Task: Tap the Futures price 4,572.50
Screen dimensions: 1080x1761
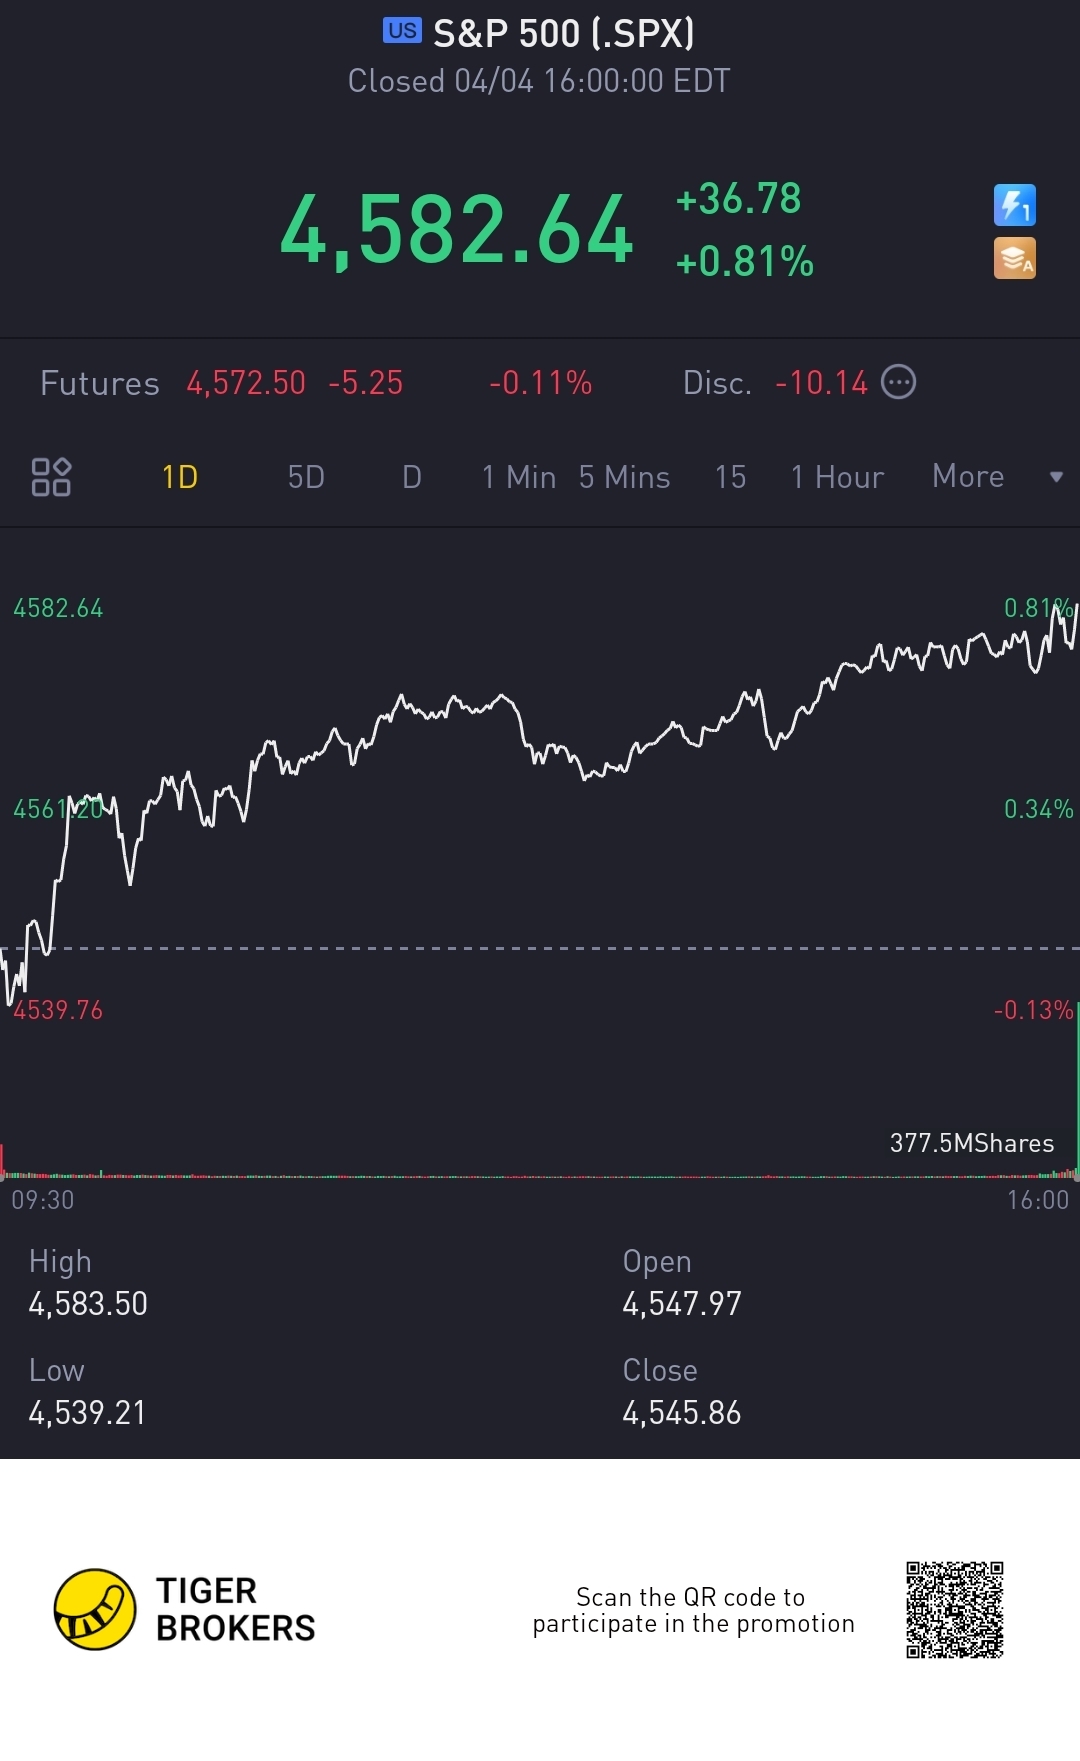Action: click(x=246, y=382)
